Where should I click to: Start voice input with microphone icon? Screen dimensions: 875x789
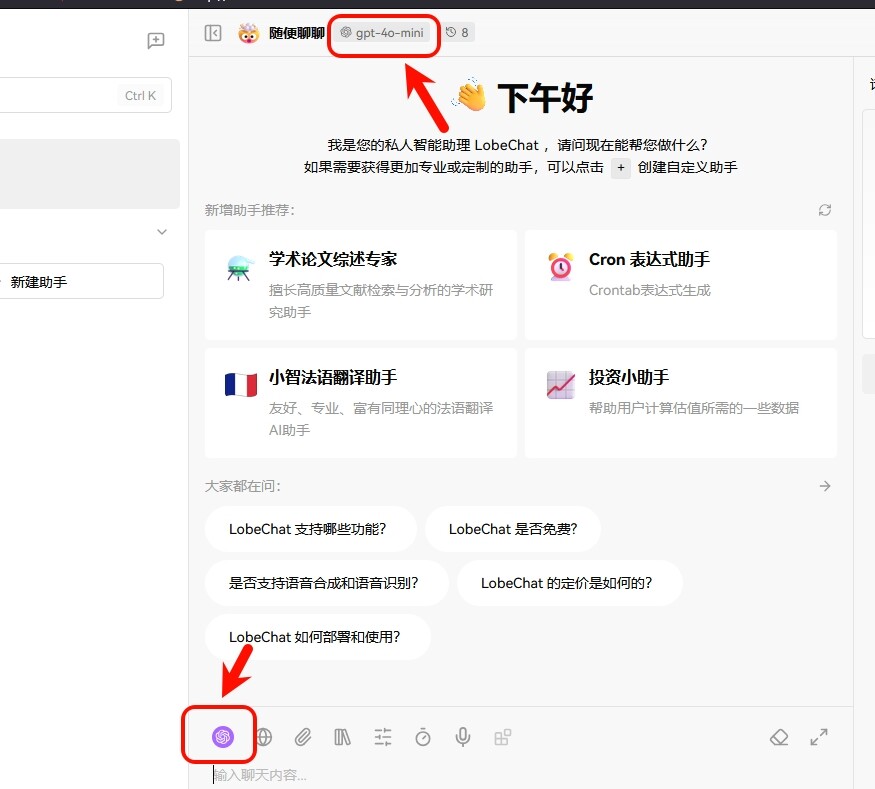463,737
